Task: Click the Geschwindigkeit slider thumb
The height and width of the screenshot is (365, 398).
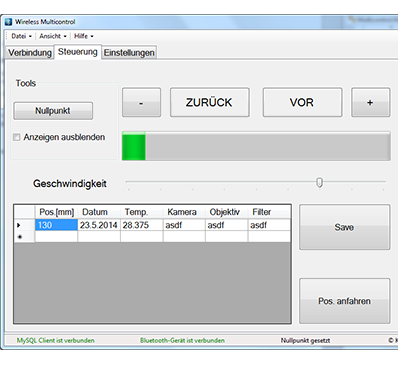Action: pos(319,183)
